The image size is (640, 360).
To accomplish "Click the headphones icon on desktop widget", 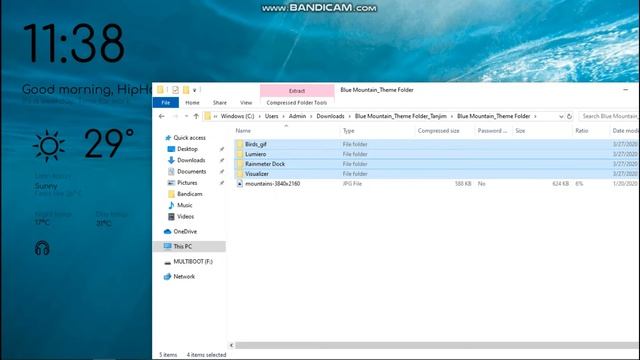I will pos(42,248).
